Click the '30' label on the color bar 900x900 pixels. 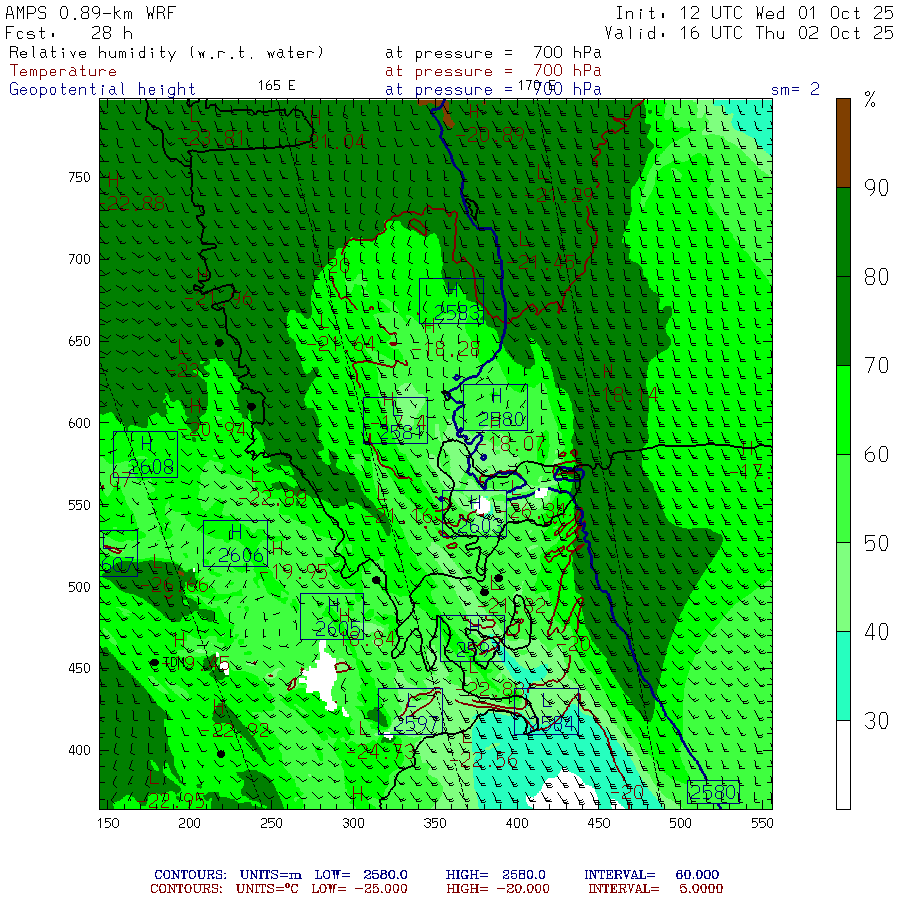point(876,720)
